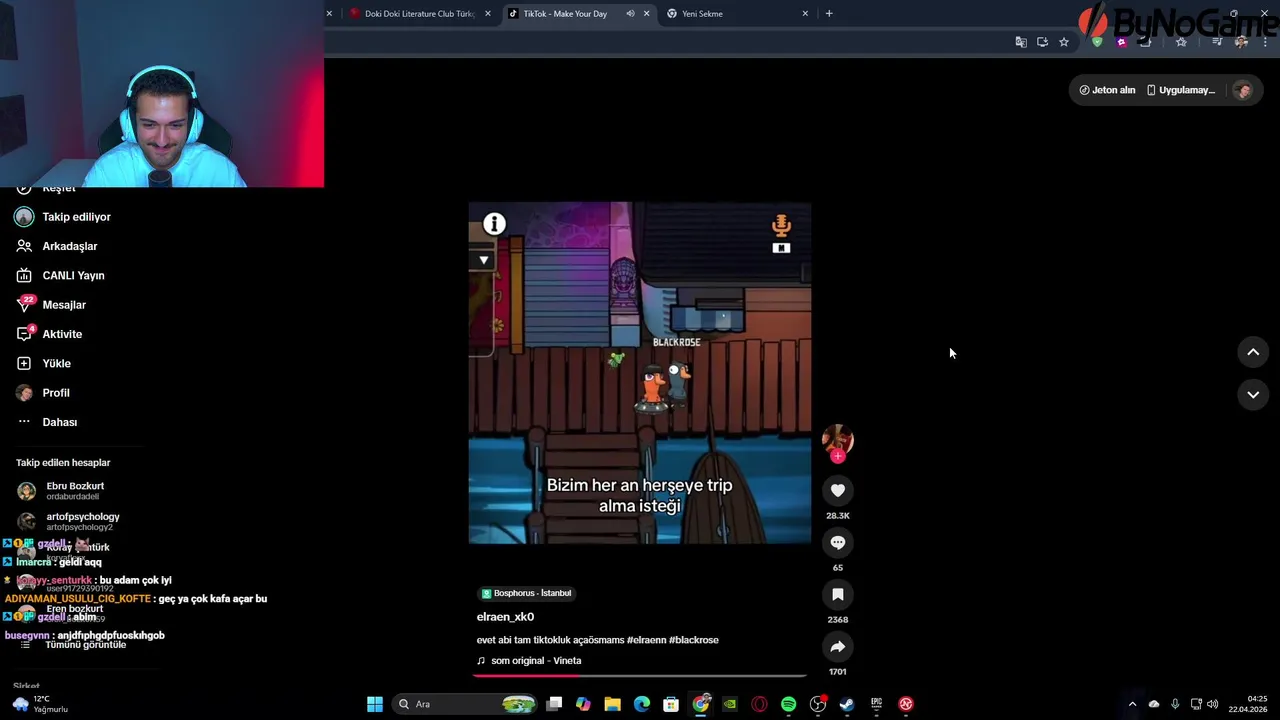1280x720 pixels.
Task: Click the #blackrose hashtag
Action: click(694, 640)
